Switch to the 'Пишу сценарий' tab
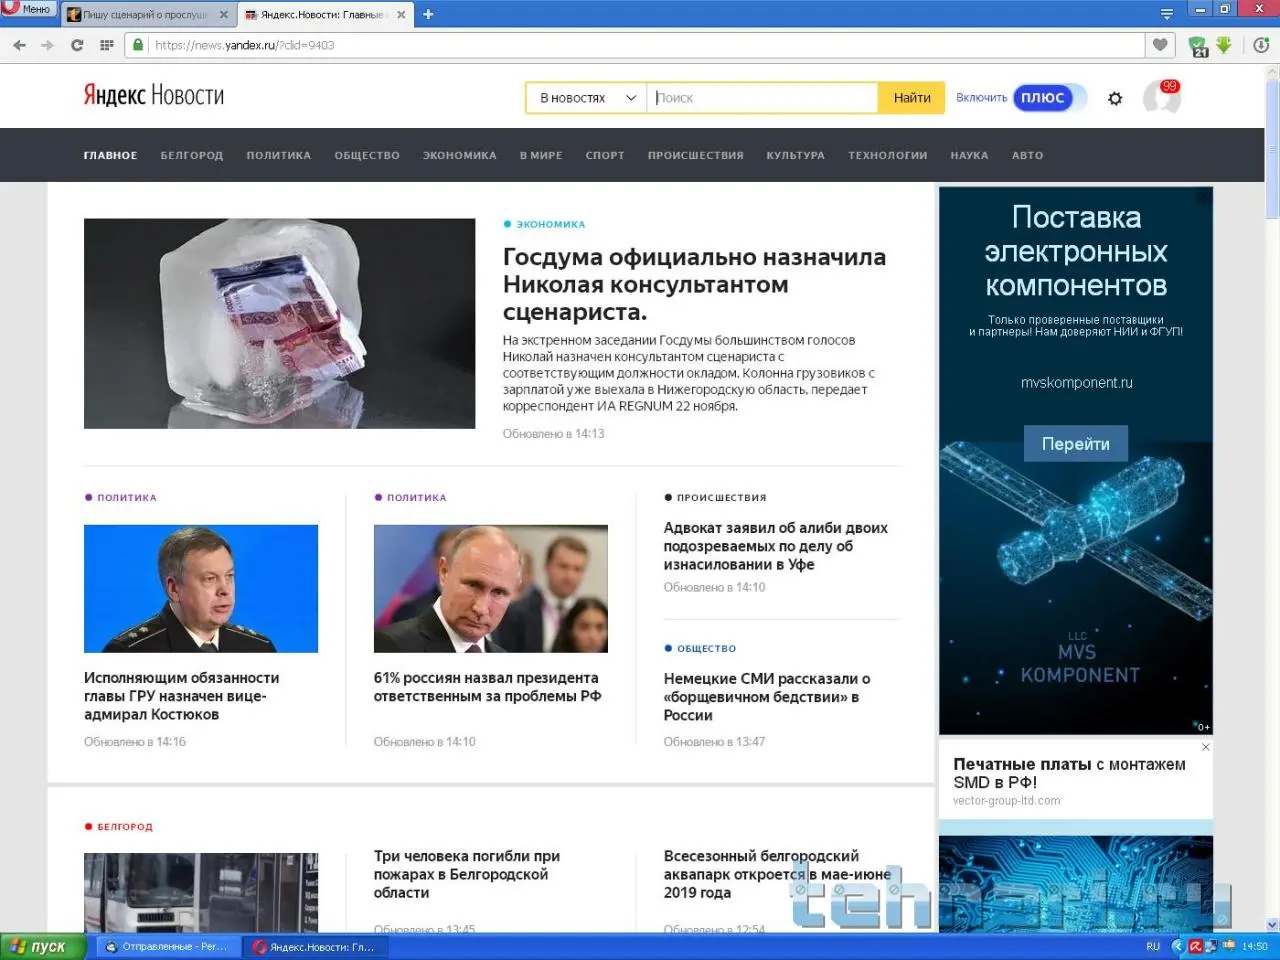 (145, 15)
